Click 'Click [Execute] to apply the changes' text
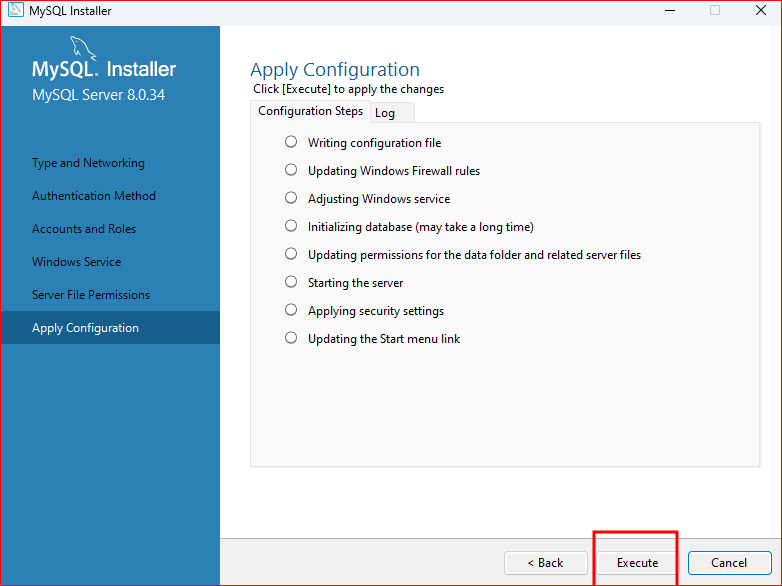Image resolution: width=782 pixels, height=586 pixels. [349, 89]
